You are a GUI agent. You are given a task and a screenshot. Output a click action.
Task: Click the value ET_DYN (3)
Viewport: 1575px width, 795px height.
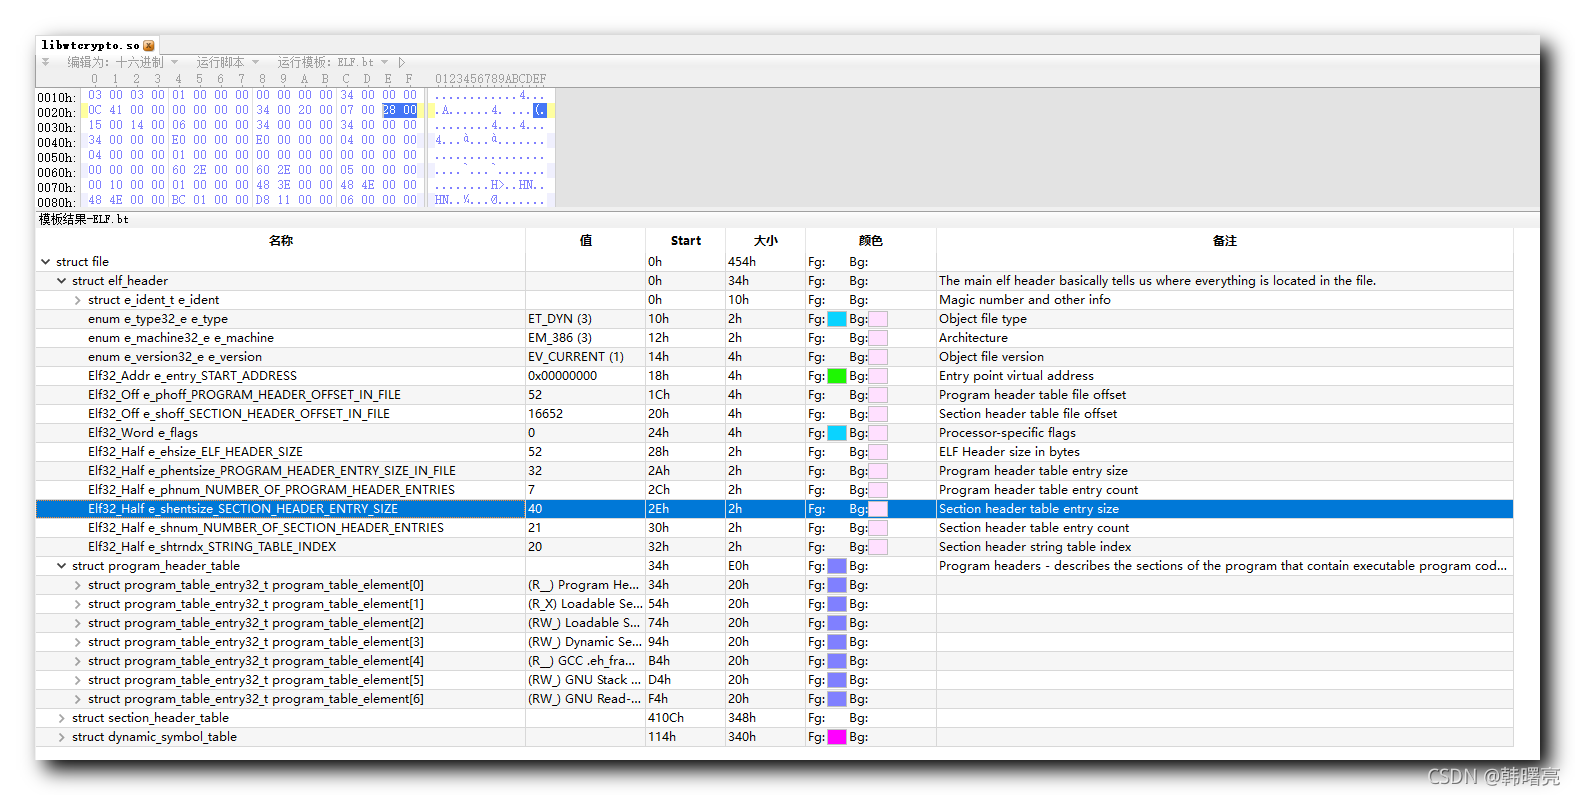click(560, 319)
